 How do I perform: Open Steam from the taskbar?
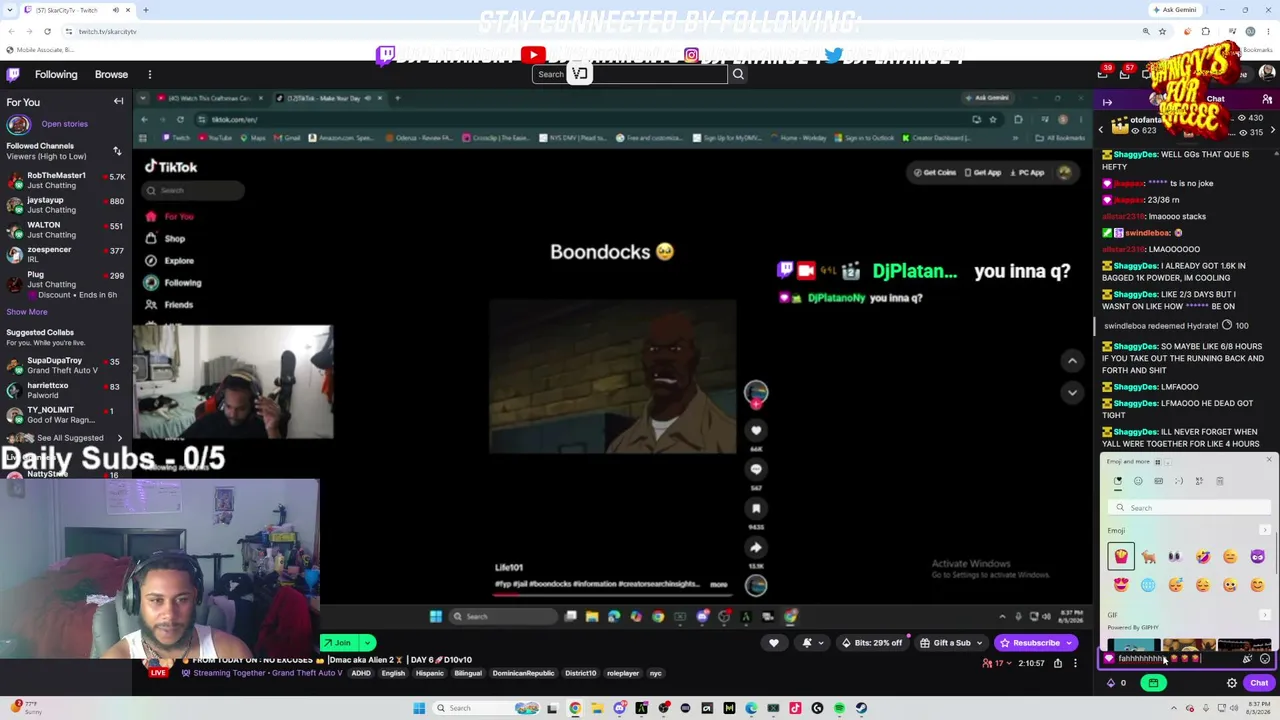[861, 708]
